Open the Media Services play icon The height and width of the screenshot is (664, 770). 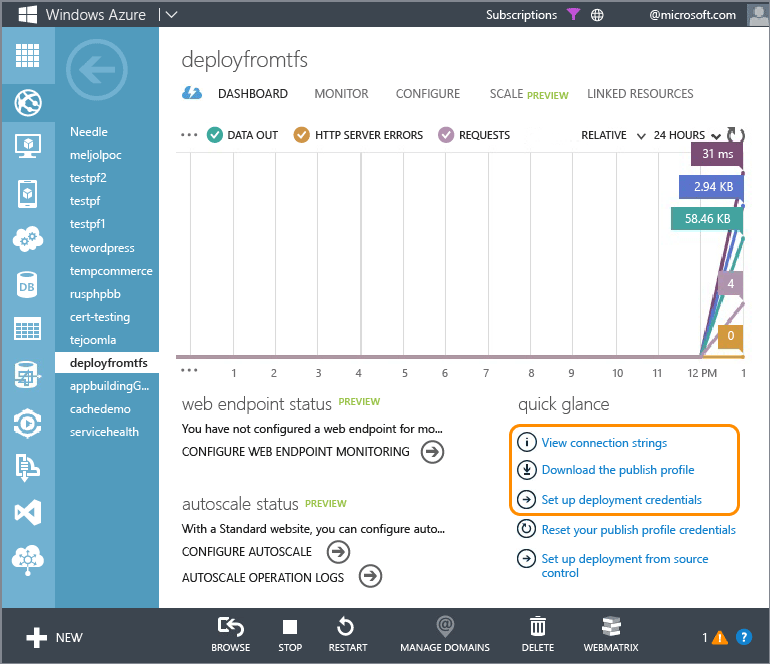point(28,423)
